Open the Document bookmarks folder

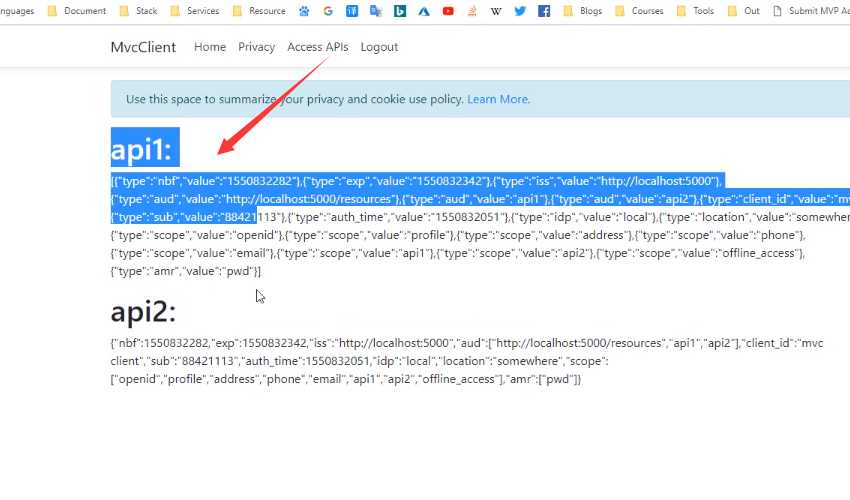(x=76, y=11)
